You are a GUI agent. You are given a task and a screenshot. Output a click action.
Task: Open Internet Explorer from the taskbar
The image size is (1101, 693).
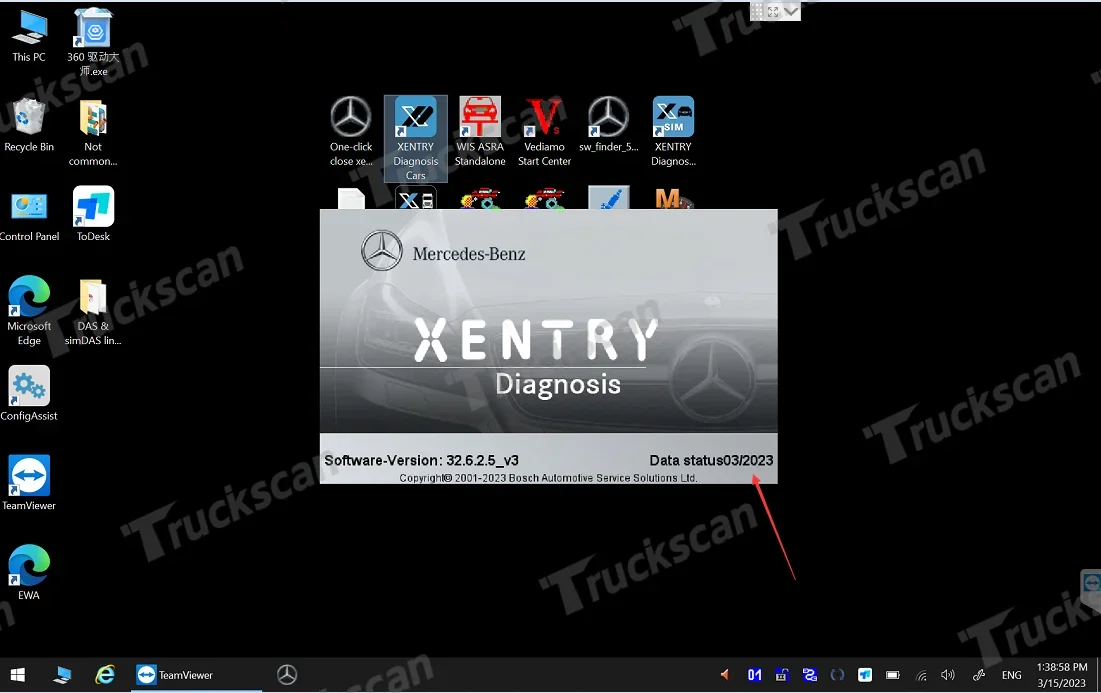(105, 675)
